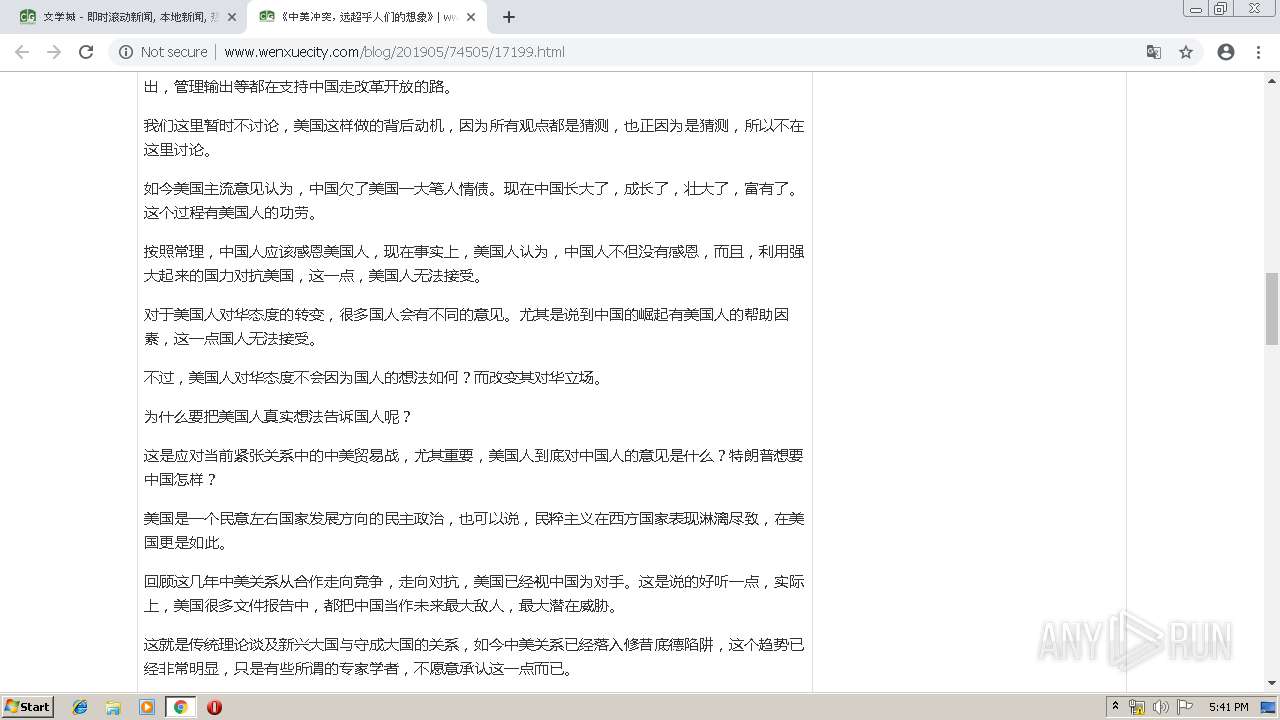1280x720 pixels.
Task: Click sentence starting 不过，美国人对华态度
Action: tap(374, 377)
